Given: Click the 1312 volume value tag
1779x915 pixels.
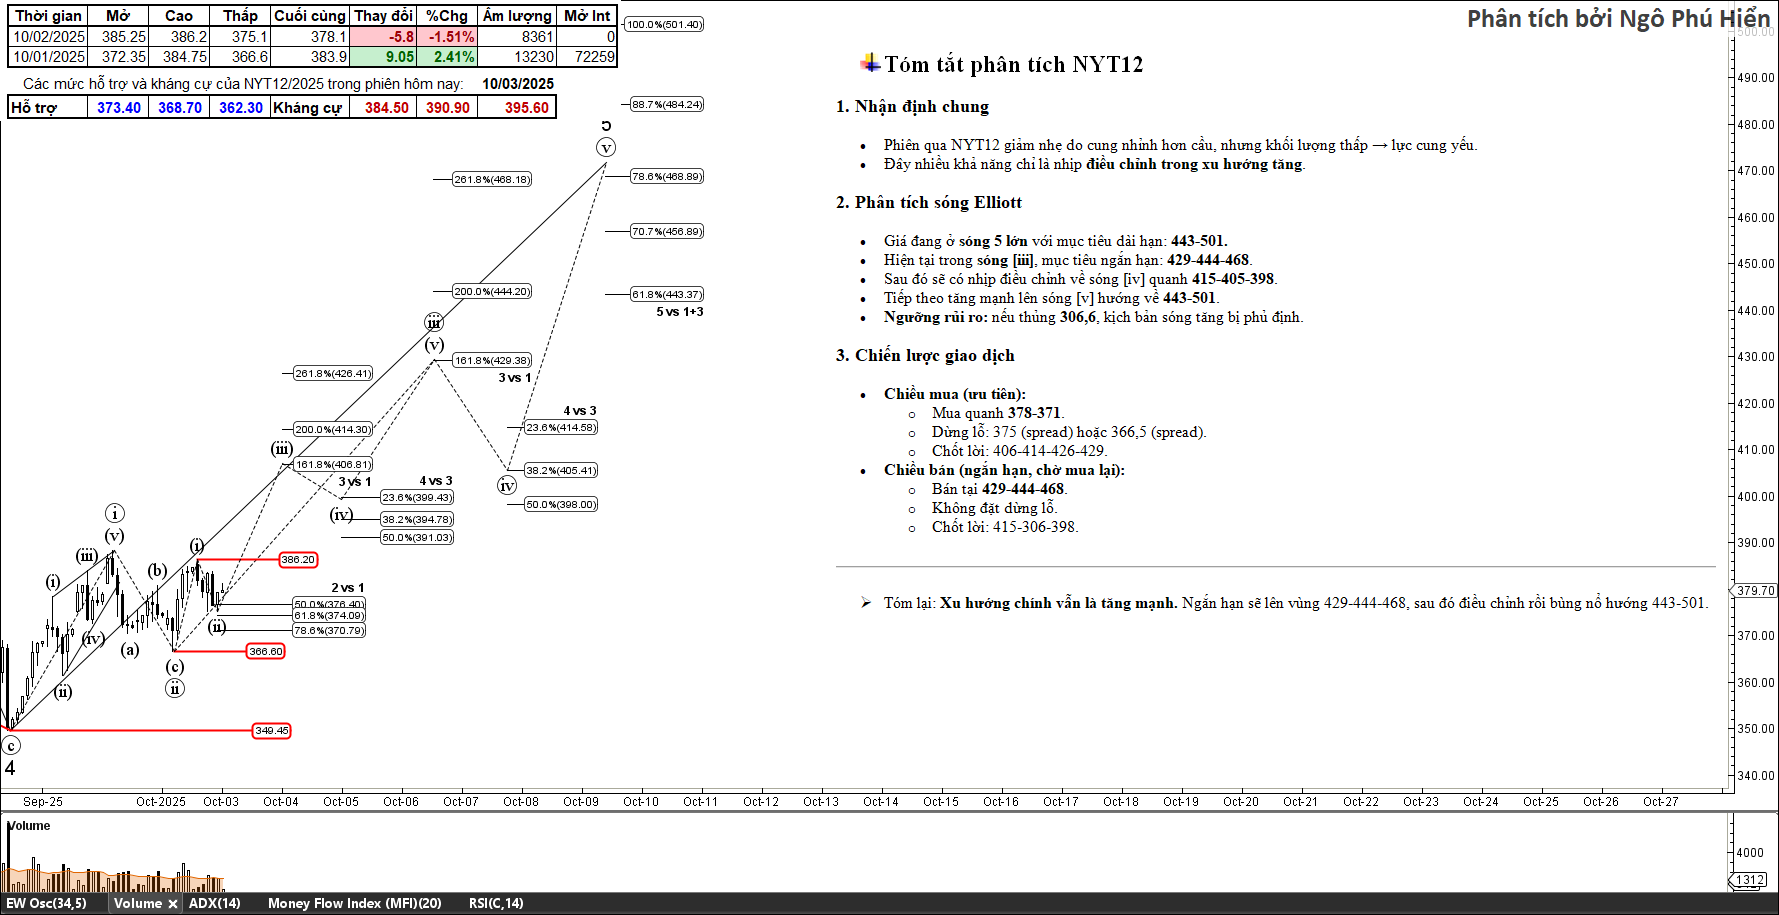Looking at the screenshot, I should coord(1749,880).
